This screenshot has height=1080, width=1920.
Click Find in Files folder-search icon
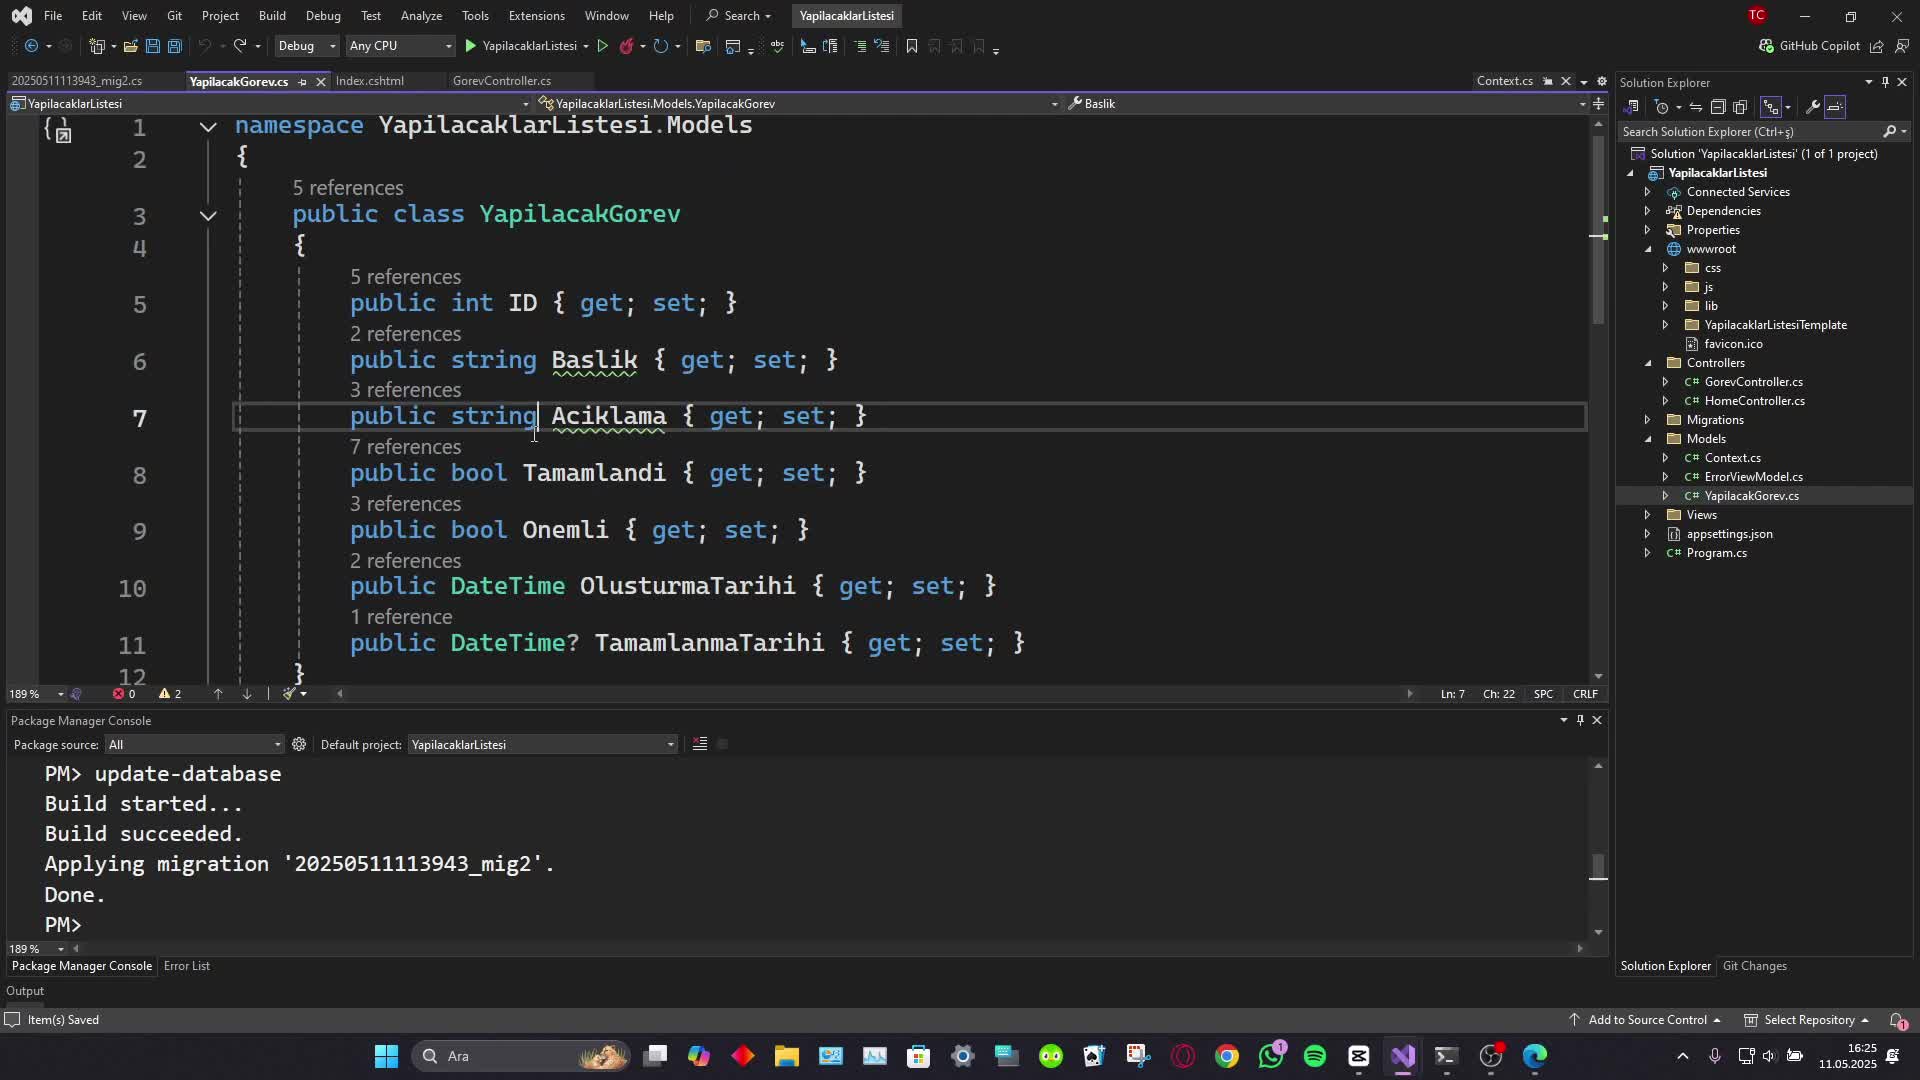(703, 46)
